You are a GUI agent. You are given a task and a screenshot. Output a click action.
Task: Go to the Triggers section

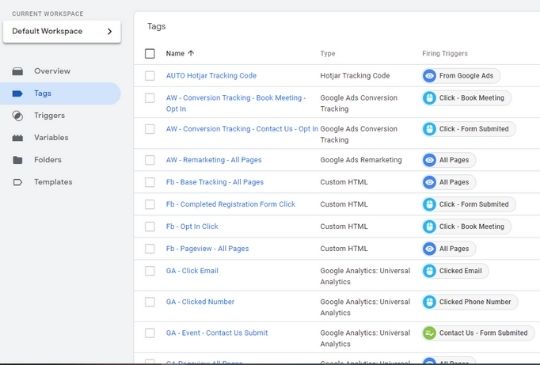[60, 116]
